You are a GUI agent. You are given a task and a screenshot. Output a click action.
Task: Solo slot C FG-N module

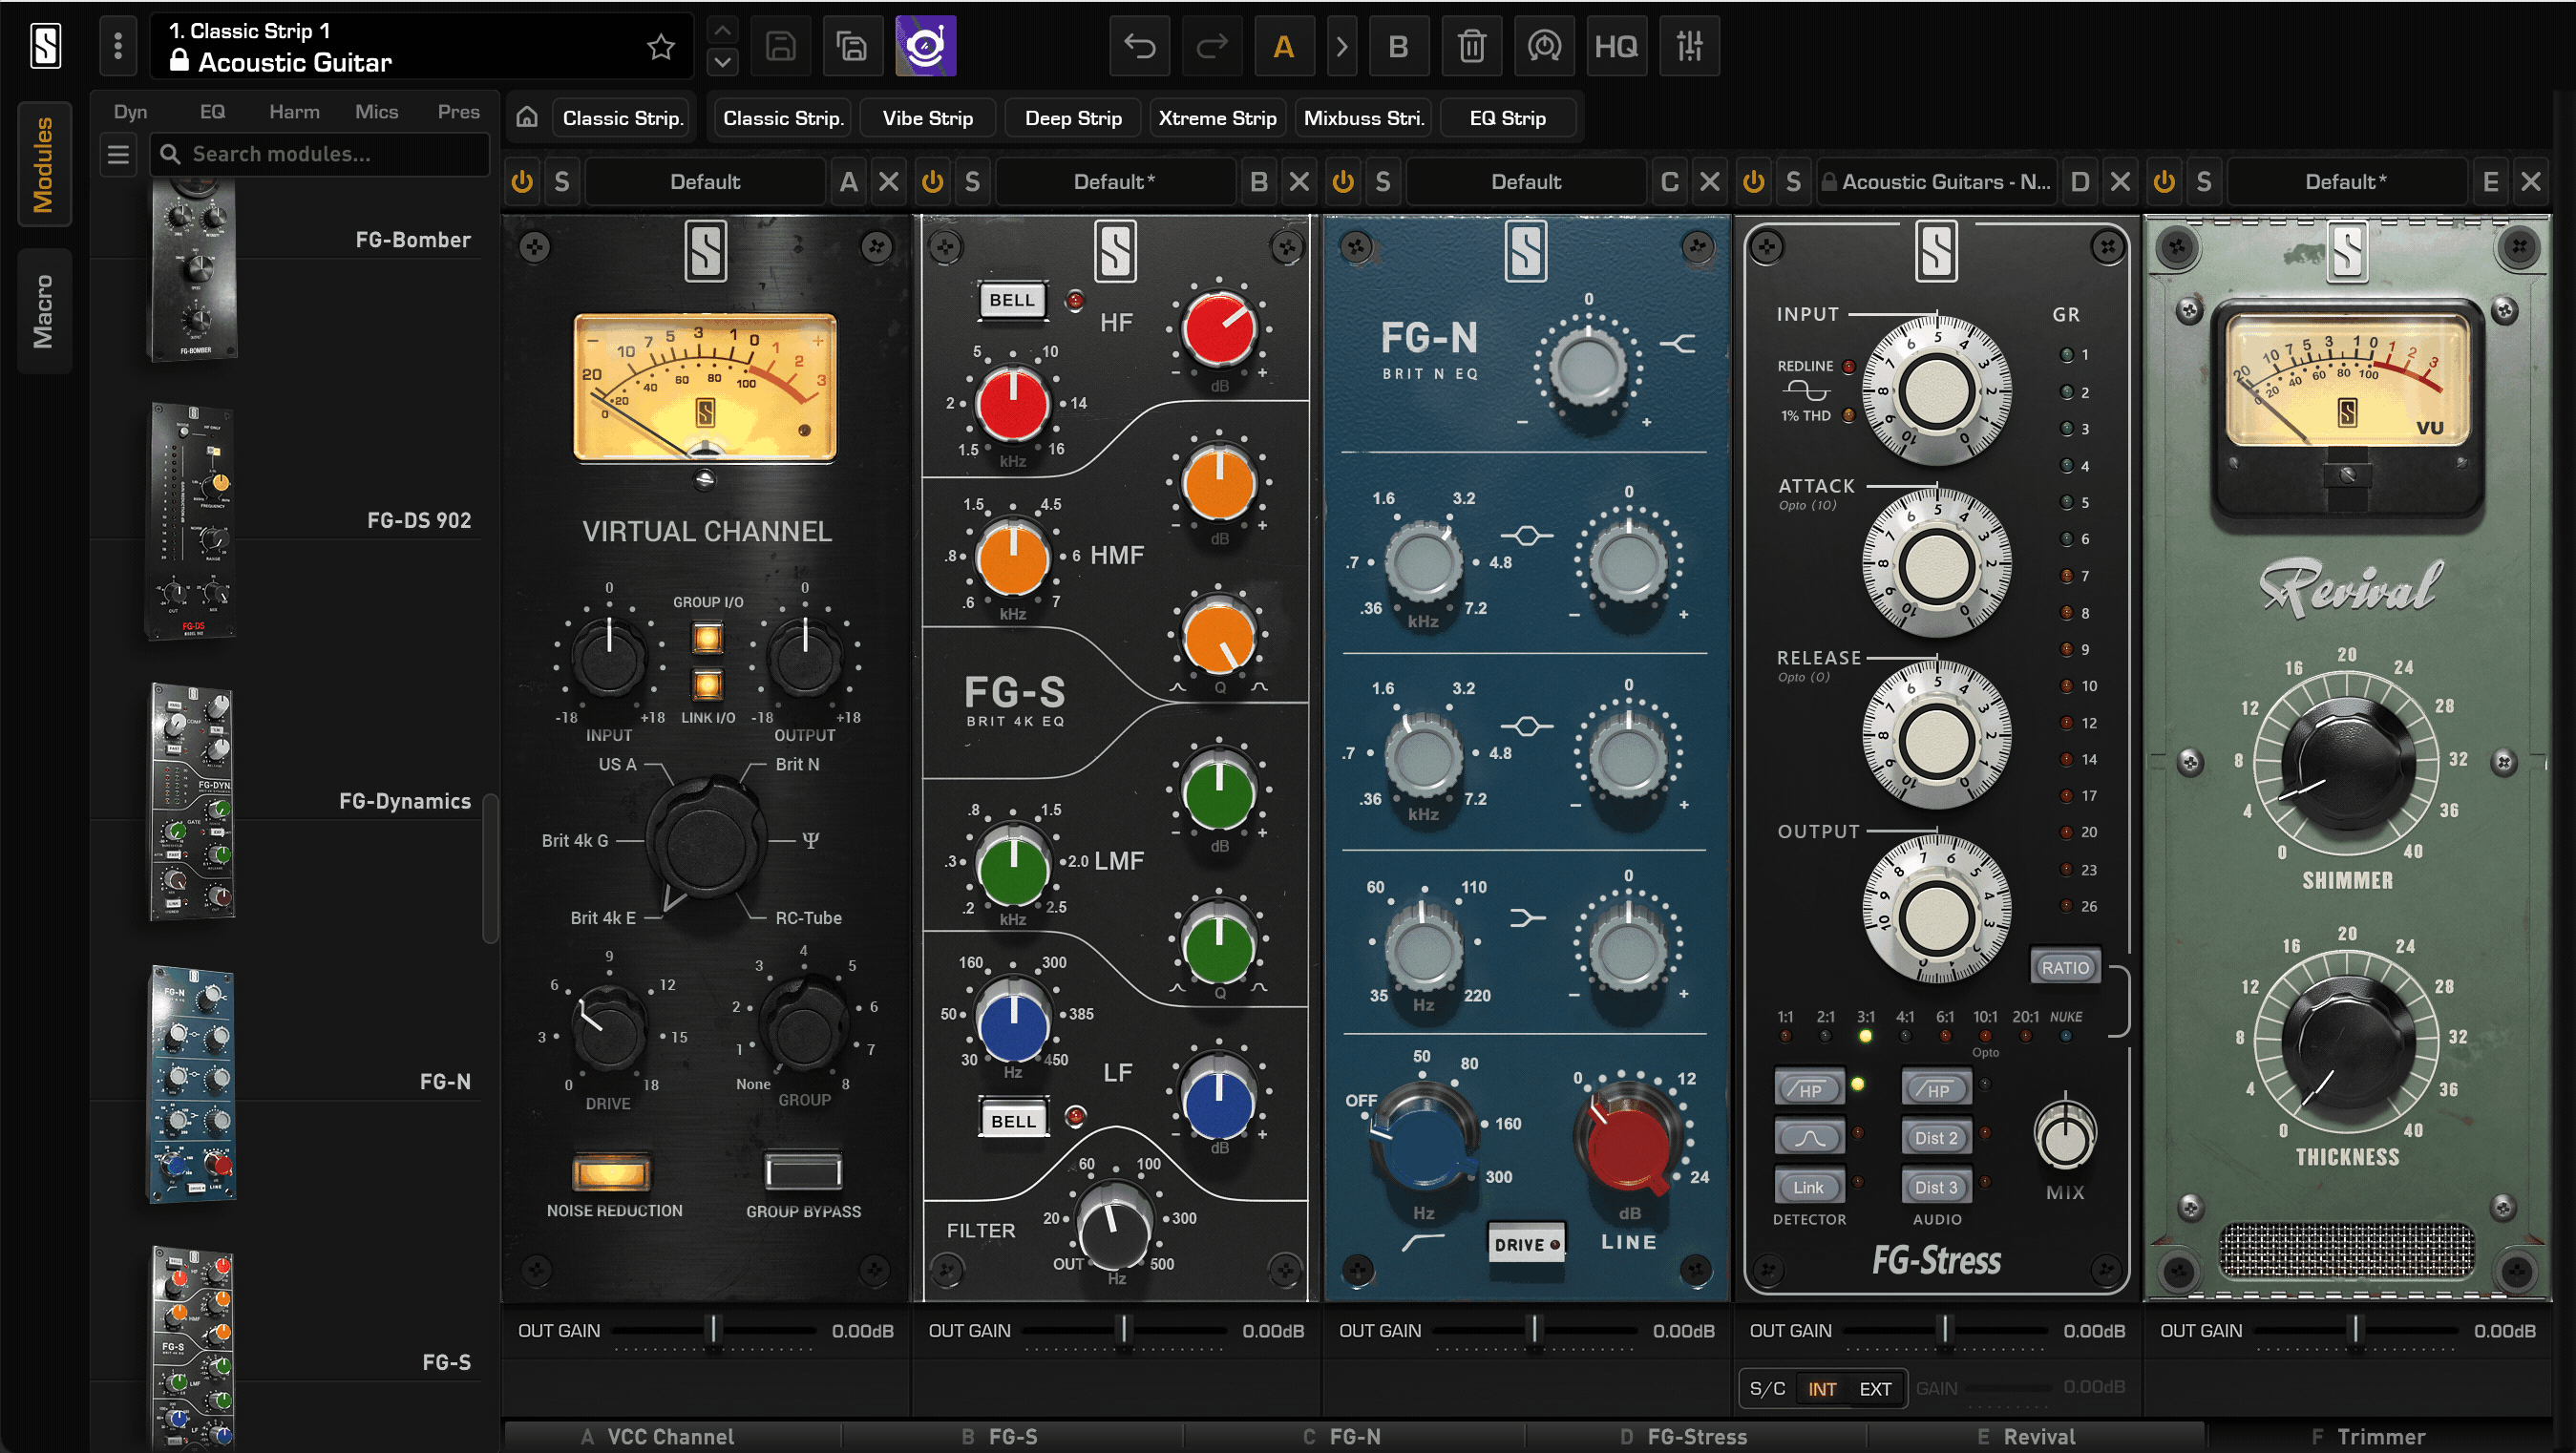click(x=1383, y=182)
